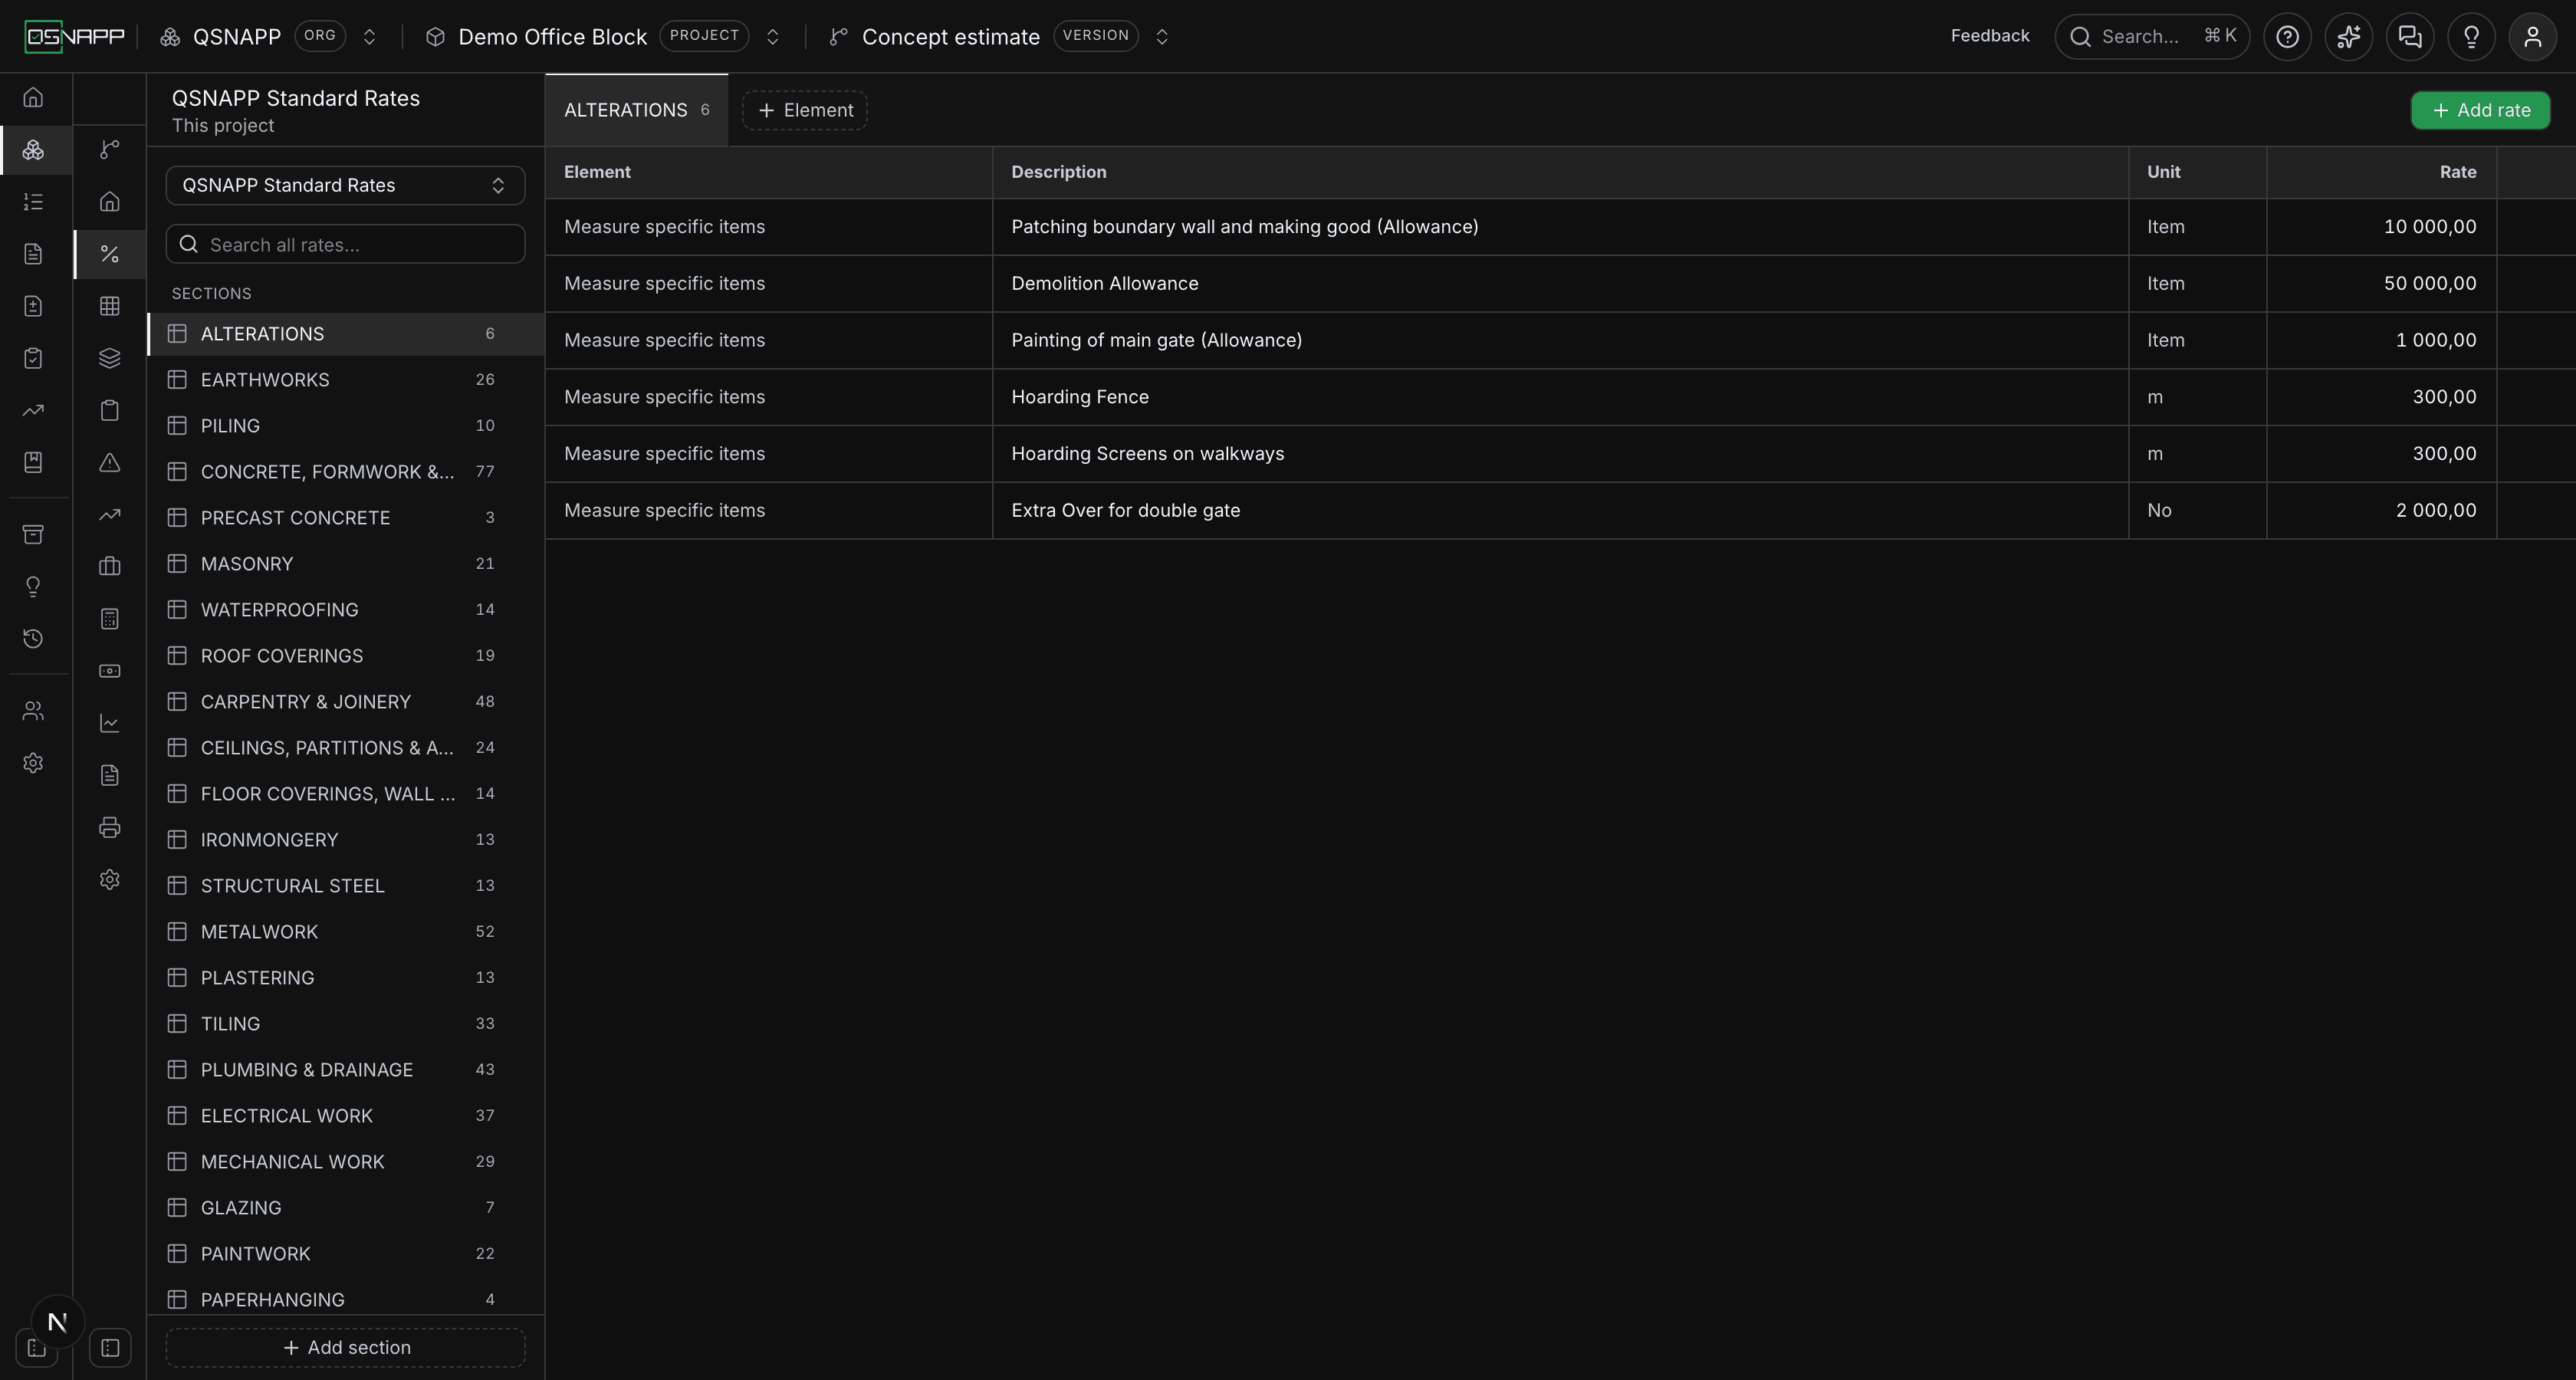Click the dashed plus Element button
The width and height of the screenshot is (2576, 1380).
805,110
